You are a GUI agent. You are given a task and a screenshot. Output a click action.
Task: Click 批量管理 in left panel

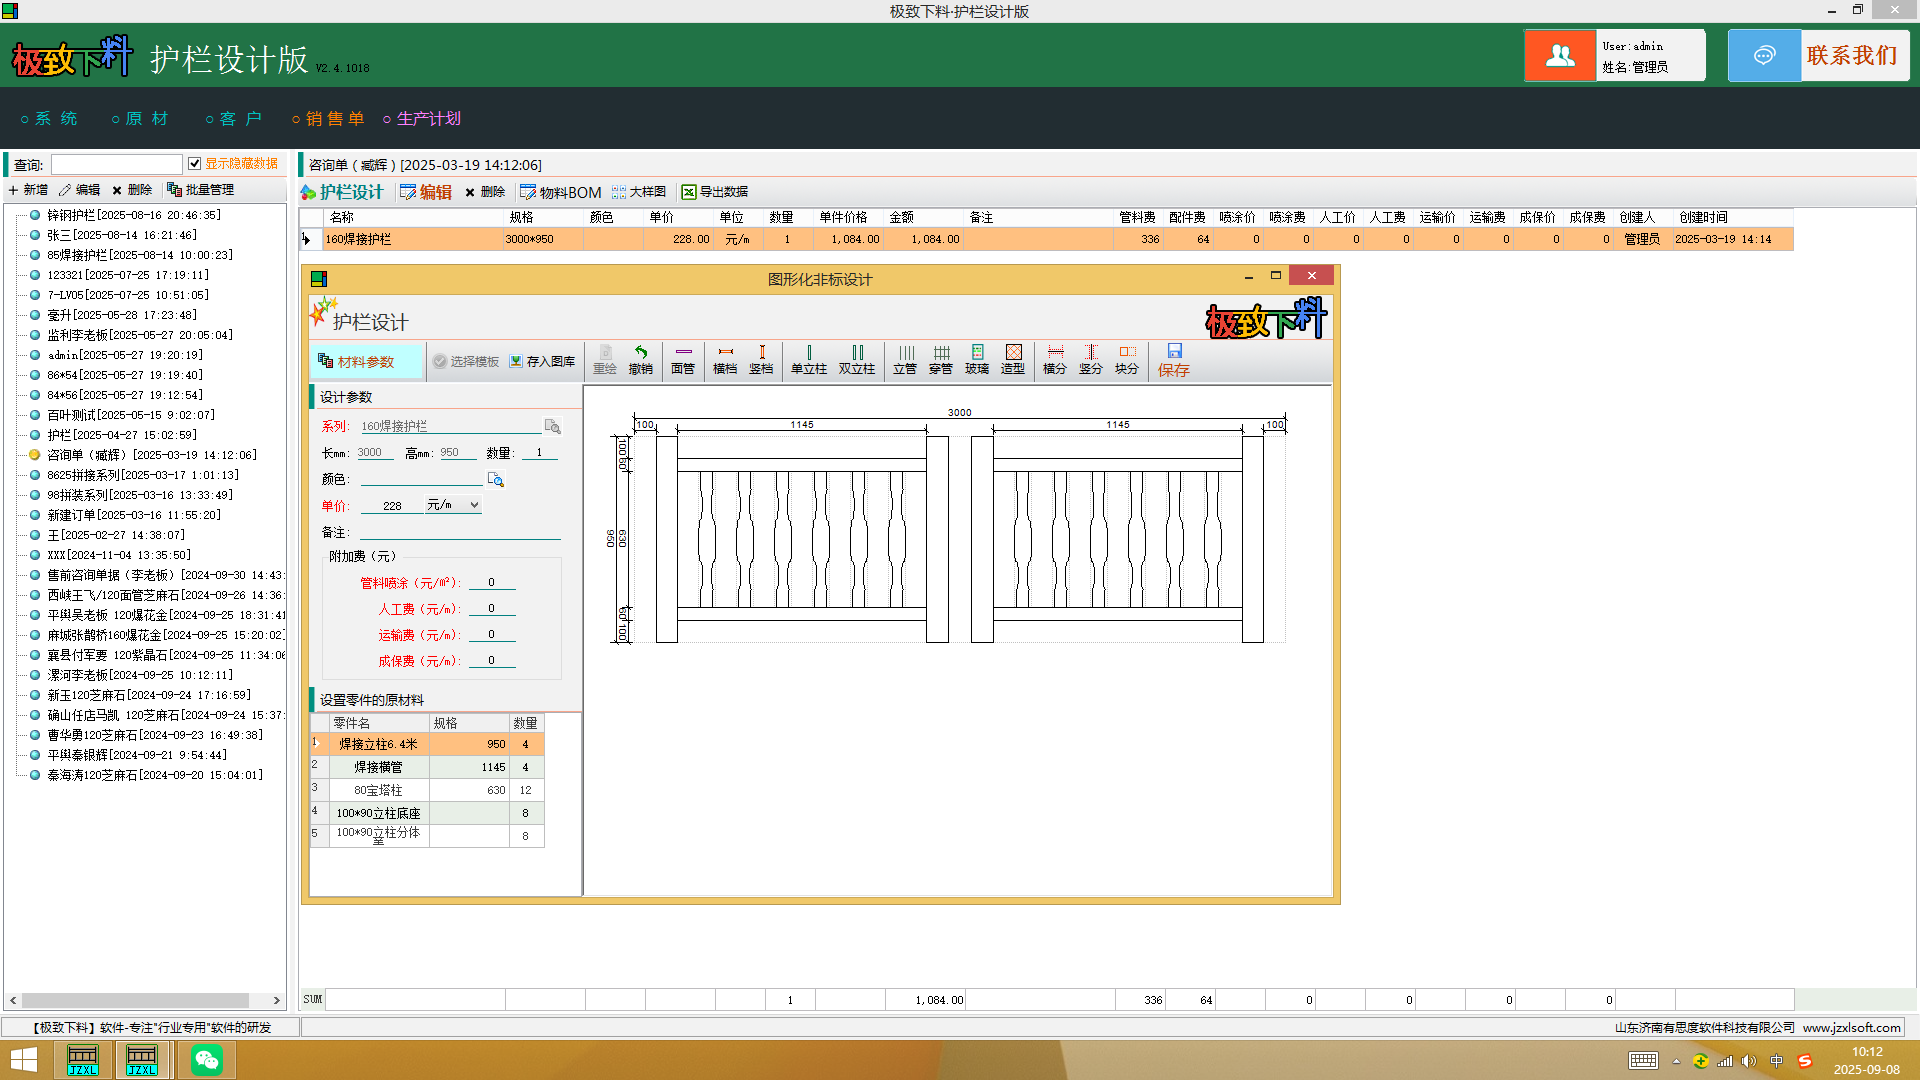click(201, 190)
